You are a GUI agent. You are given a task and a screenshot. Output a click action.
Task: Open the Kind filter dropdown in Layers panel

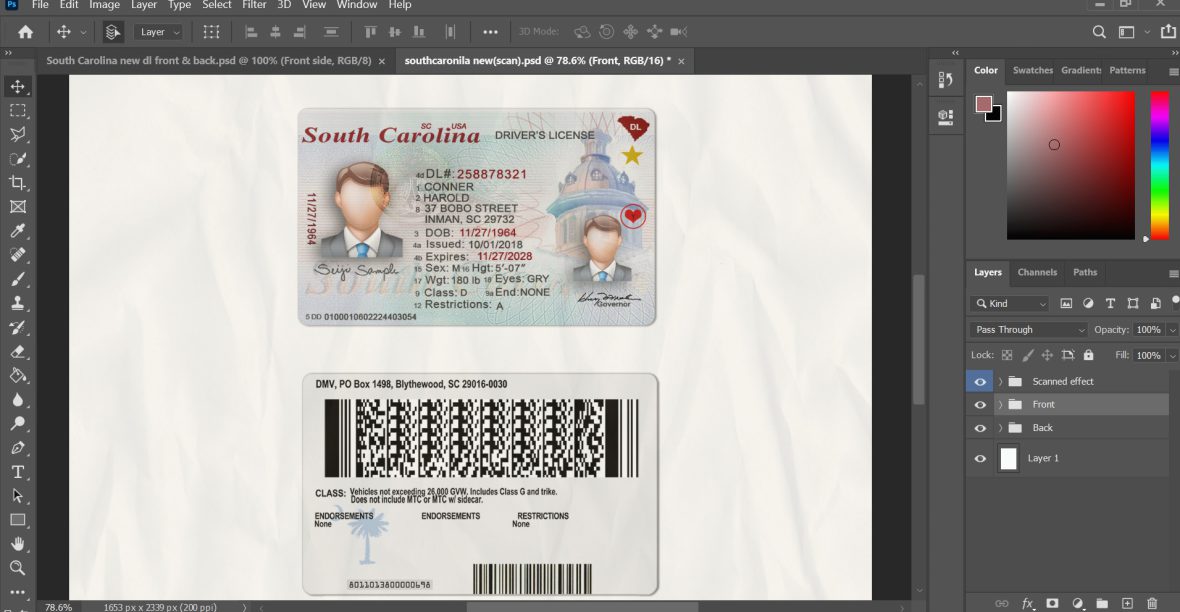click(1008, 303)
